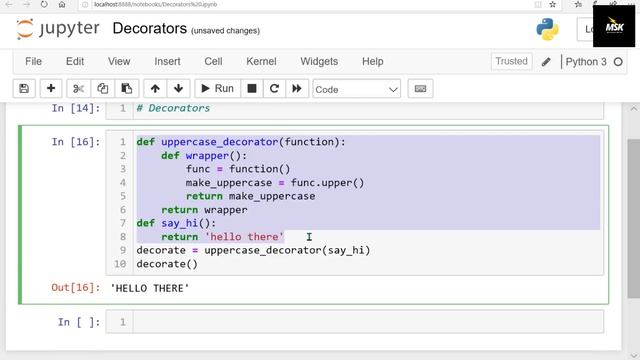This screenshot has width=640, height=360.
Task: Rename the Decorators notebook title
Action: (x=149, y=29)
